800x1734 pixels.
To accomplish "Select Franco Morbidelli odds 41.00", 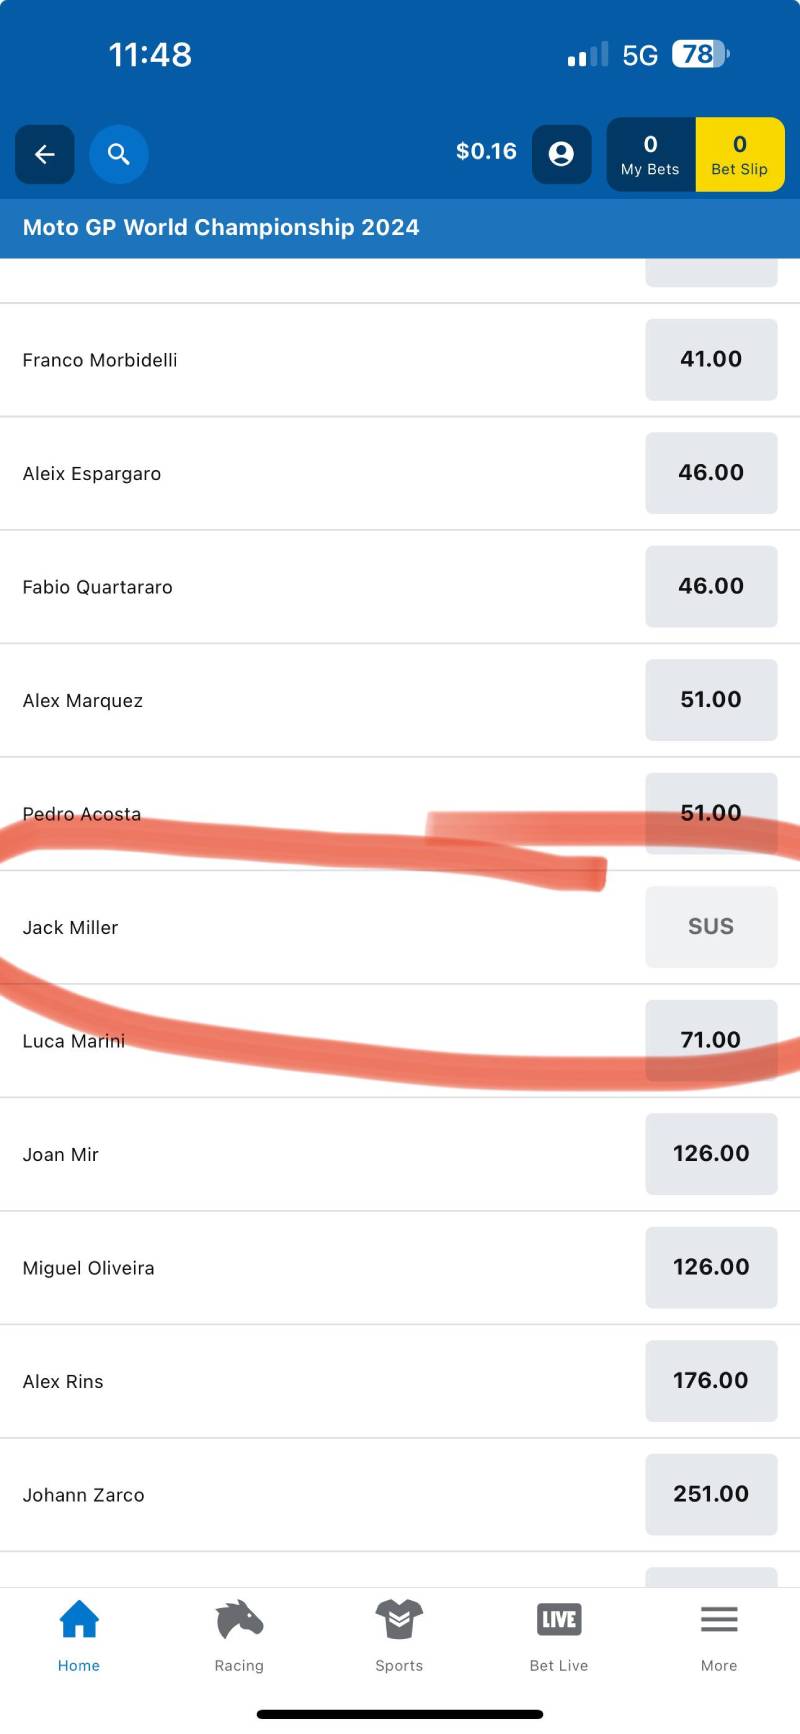I will pyautogui.click(x=711, y=360).
